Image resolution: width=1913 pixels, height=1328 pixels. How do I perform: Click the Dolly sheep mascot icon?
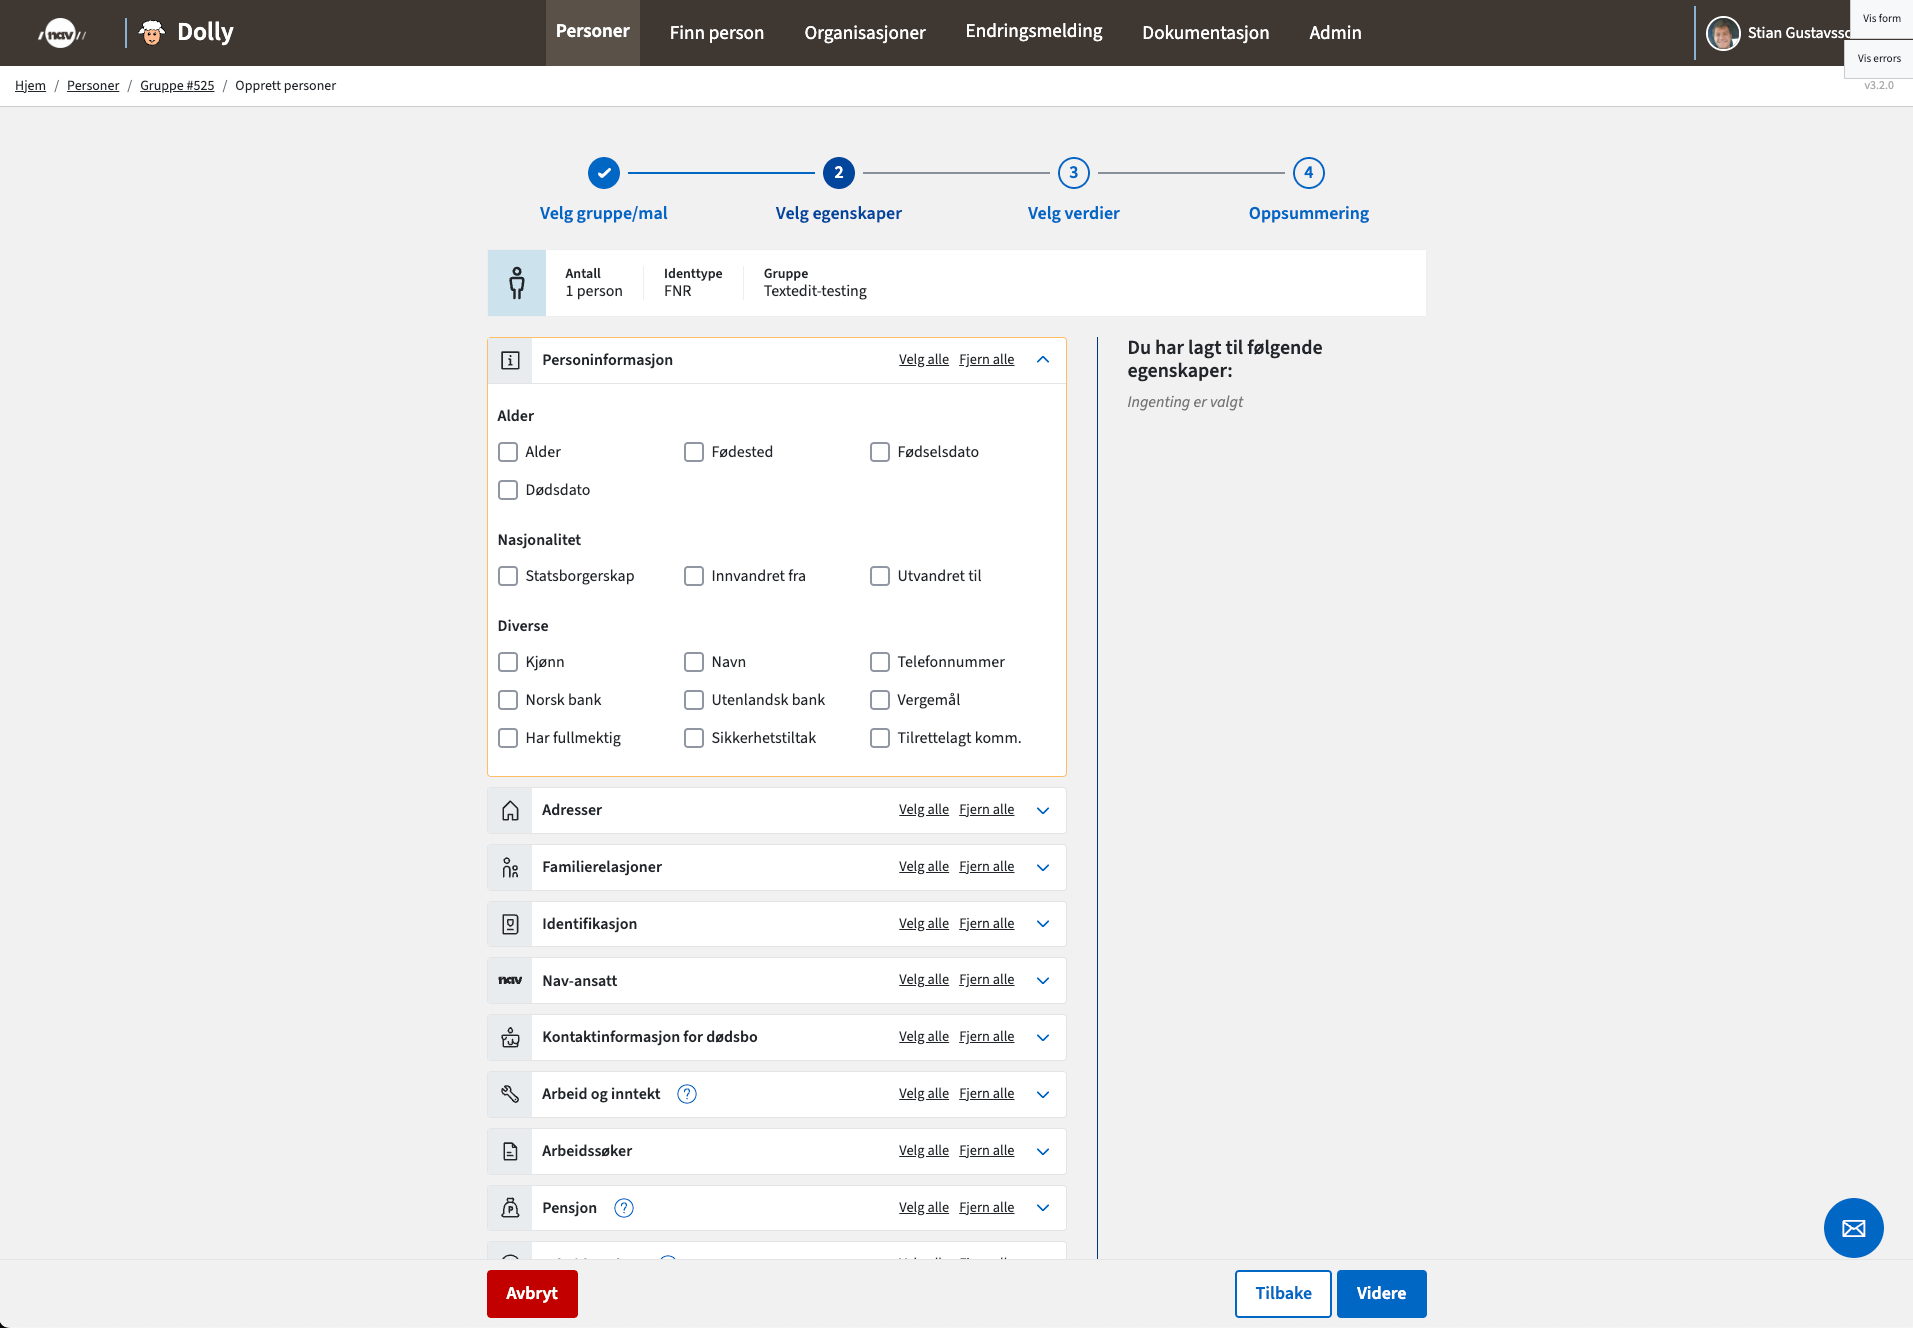pos(152,33)
